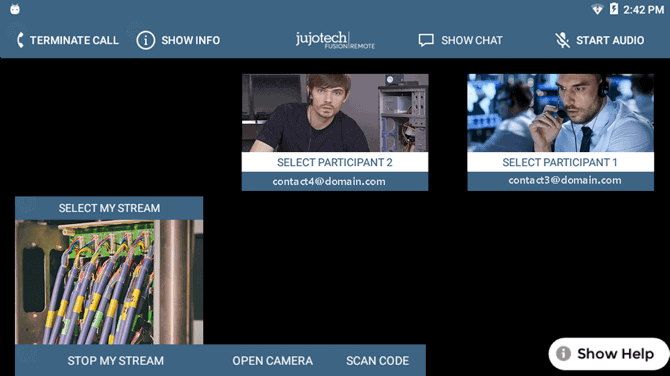The width and height of the screenshot is (670, 376).
Task: Tap the battery charging icon
Action: coord(614,9)
